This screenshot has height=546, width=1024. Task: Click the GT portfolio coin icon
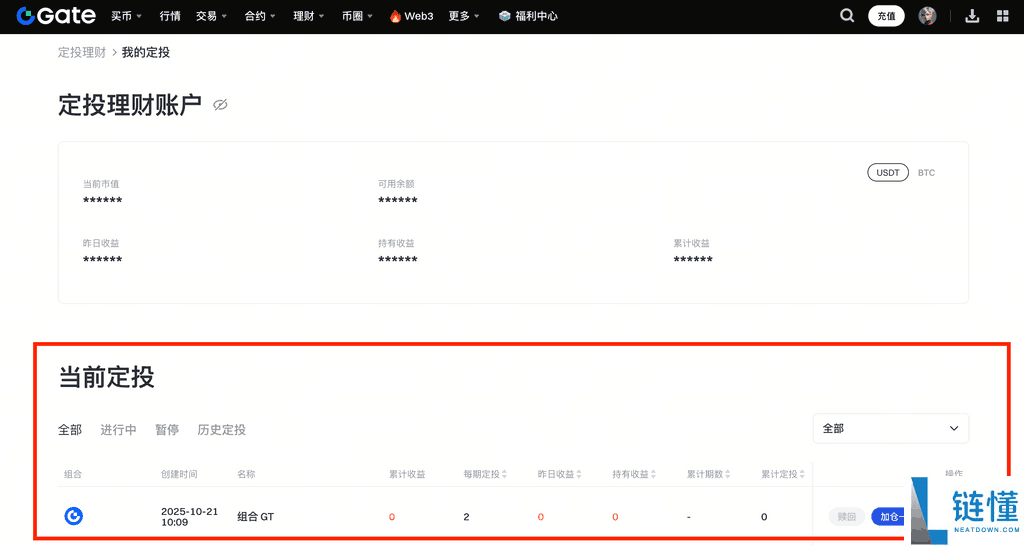point(74,516)
